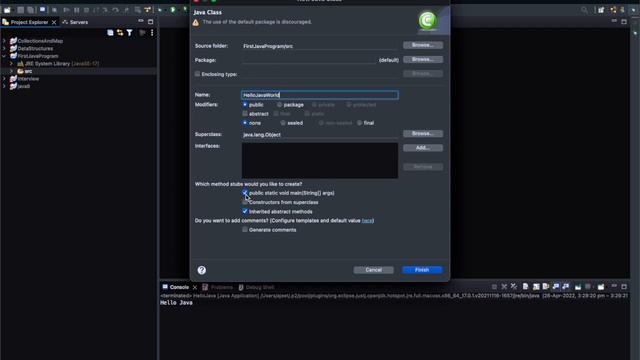This screenshot has width=640, height=360.
Task: Click Browse next to Package
Action: [x=423, y=60]
